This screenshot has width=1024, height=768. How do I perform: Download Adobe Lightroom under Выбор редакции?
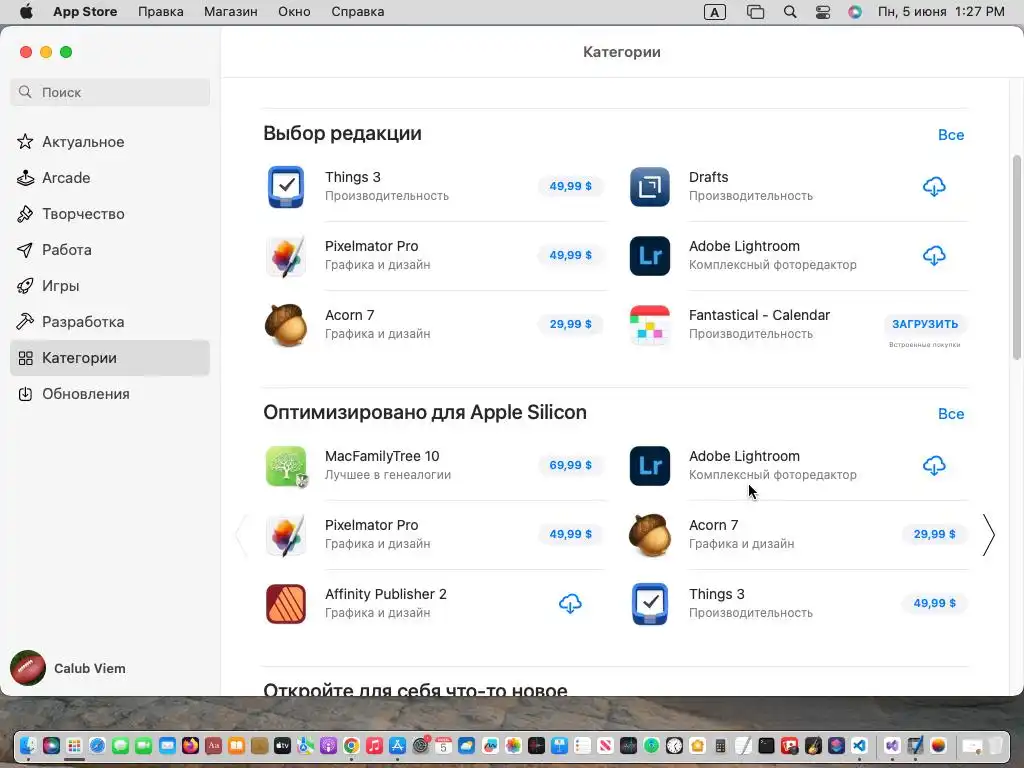pyautogui.click(x=934, y=256)
